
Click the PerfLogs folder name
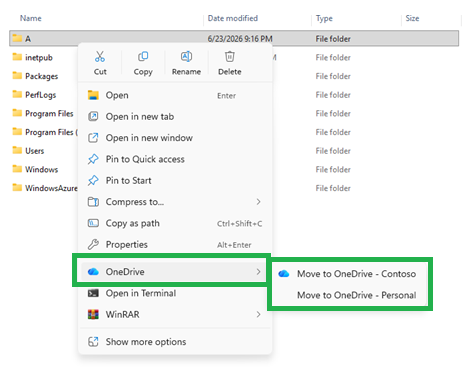click(41, 95)
